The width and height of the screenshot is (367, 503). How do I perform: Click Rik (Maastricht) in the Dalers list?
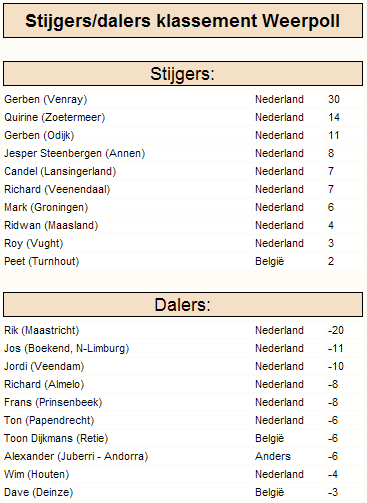click(x=42, y=330)
